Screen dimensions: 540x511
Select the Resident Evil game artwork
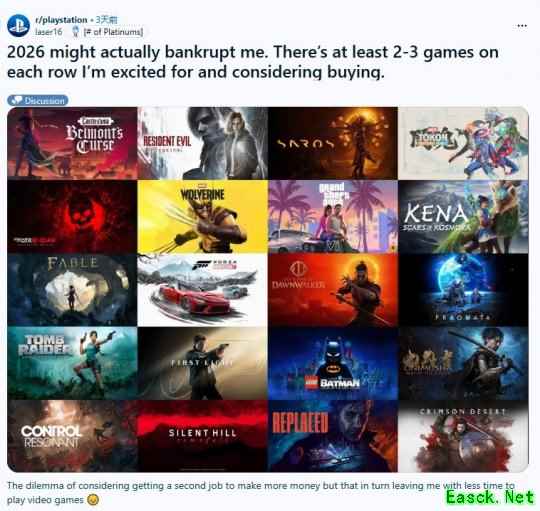pos(202,143)
